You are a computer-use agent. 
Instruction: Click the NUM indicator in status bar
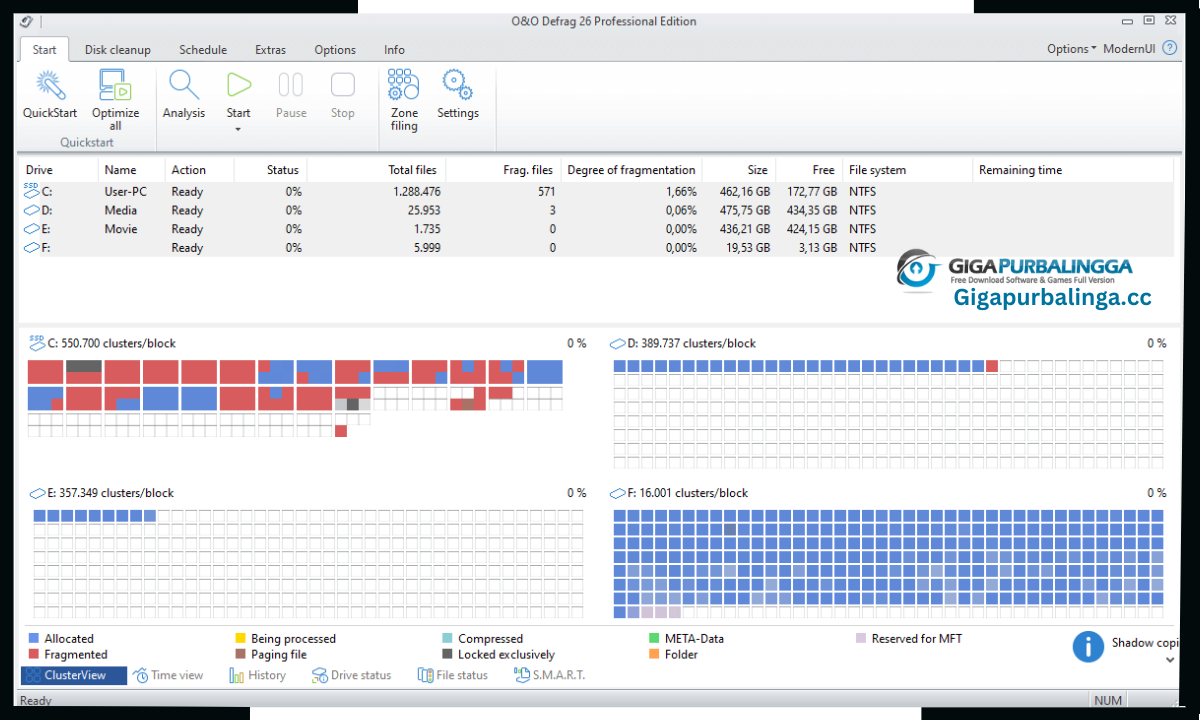1108,700
